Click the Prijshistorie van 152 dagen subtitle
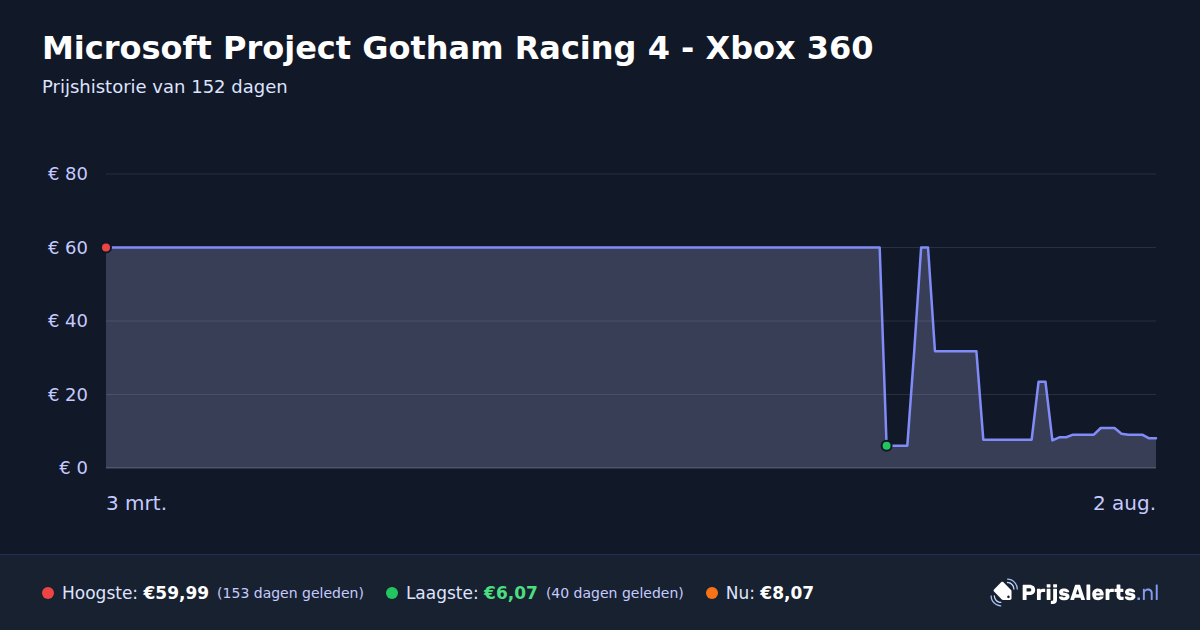This screenshot has height=630, width=1200. tap(165, 87)
